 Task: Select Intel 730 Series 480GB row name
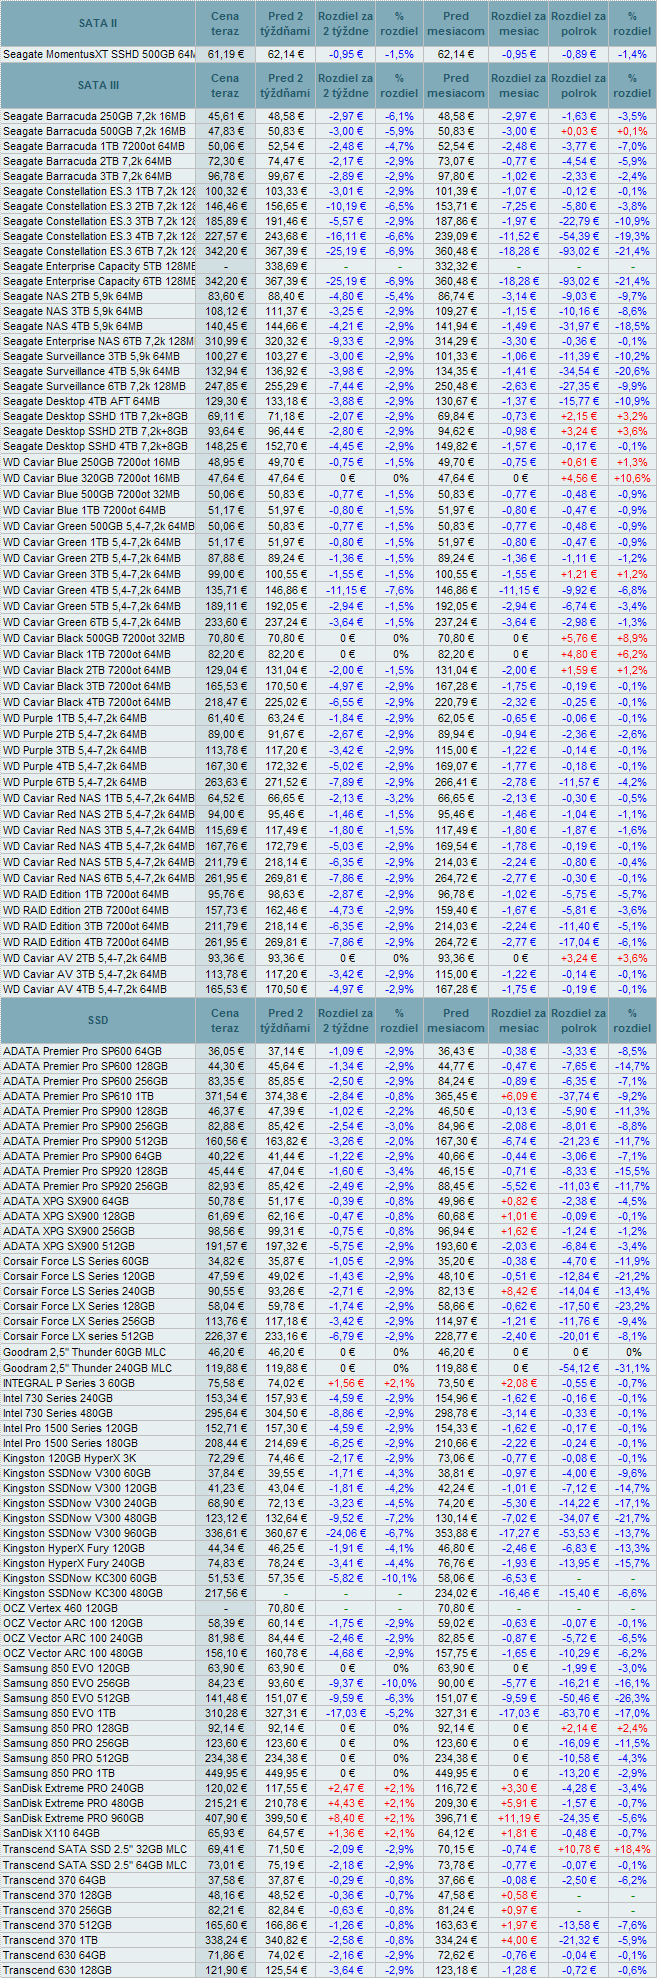pos(58,1413)
